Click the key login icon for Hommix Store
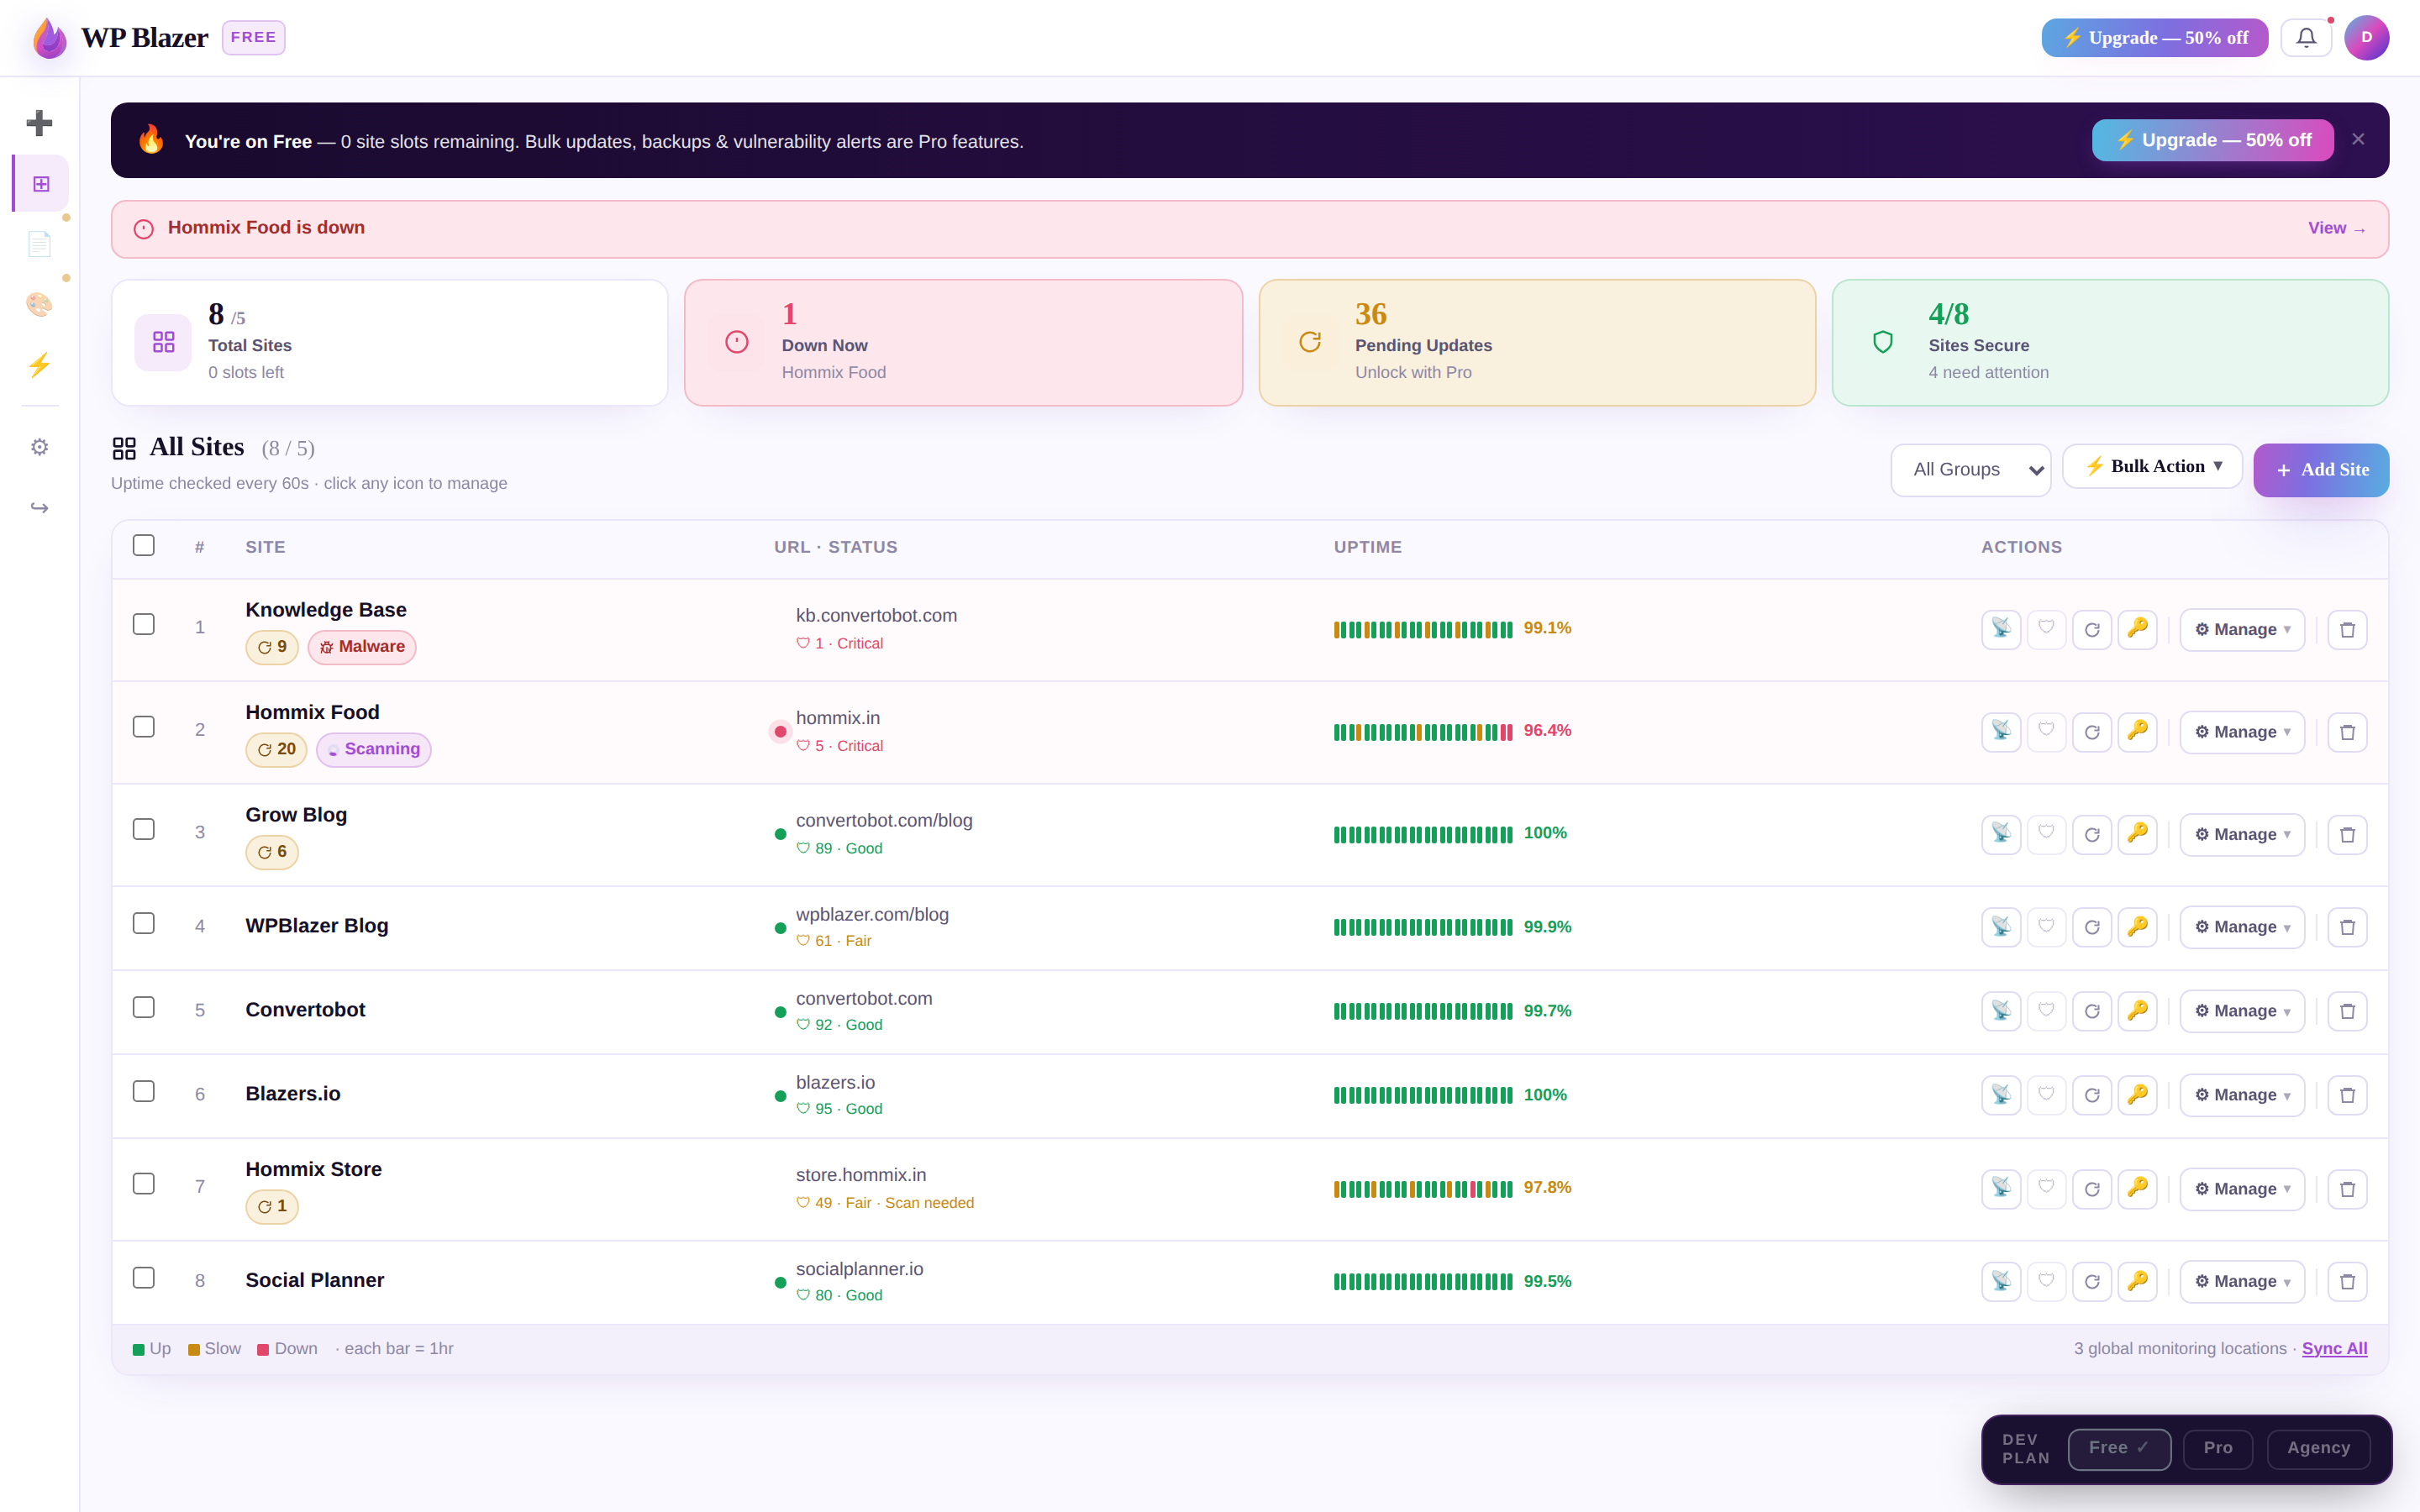This screenshot has height=1512, width=2420. [2137, 1188]
